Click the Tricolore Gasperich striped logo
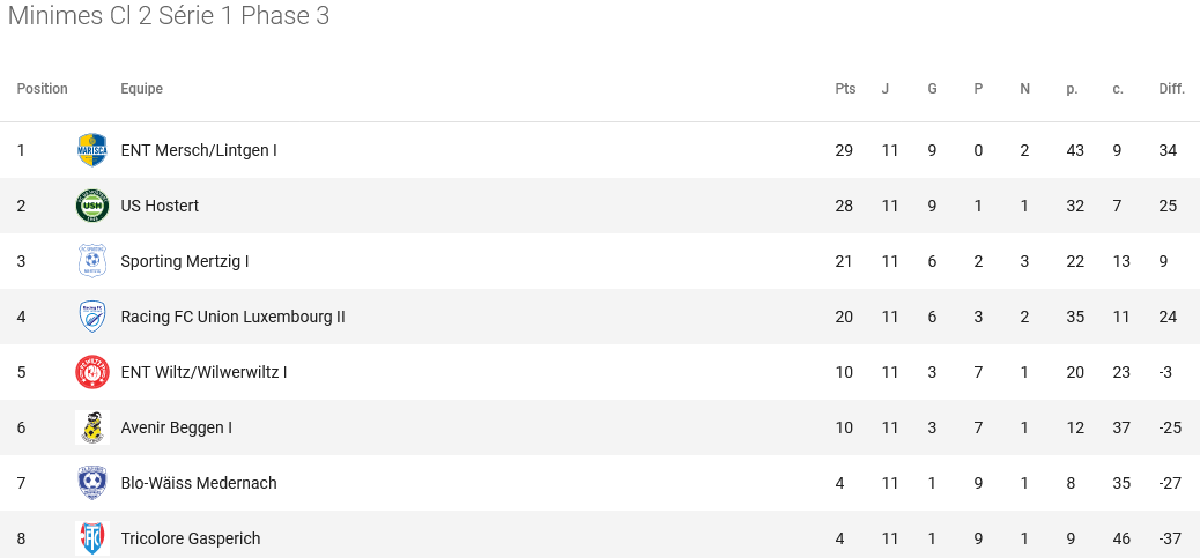 (91, 538)
